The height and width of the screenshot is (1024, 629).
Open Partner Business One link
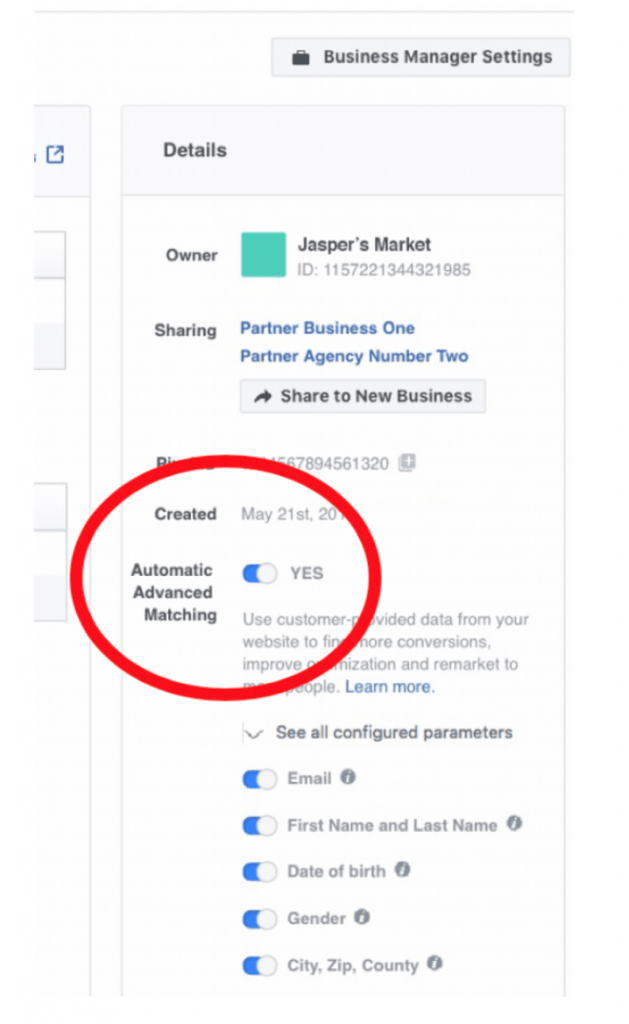pyautogui.click(x=327, y=328)
